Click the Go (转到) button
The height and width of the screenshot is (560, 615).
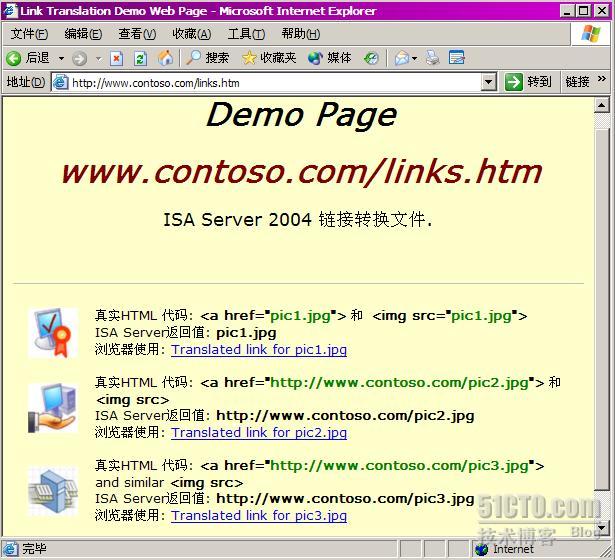(x=528, y=82)
